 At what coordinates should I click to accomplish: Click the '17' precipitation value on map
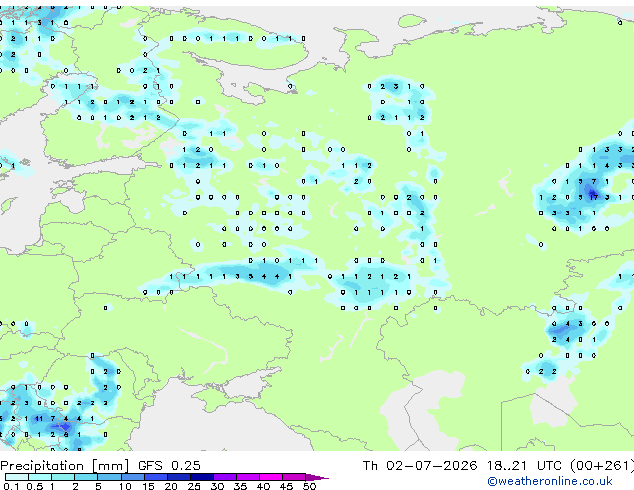[594, 197]
